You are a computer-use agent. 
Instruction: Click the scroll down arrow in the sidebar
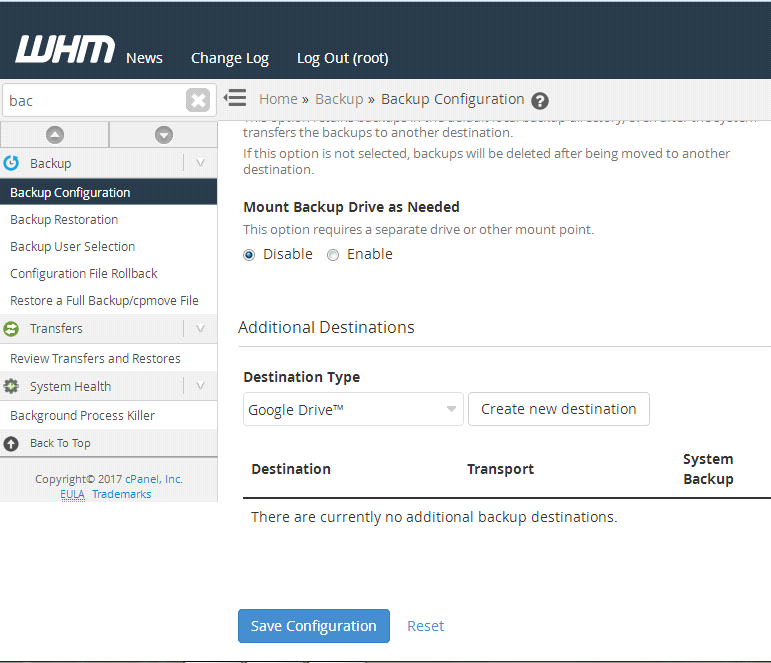(164, 135)
